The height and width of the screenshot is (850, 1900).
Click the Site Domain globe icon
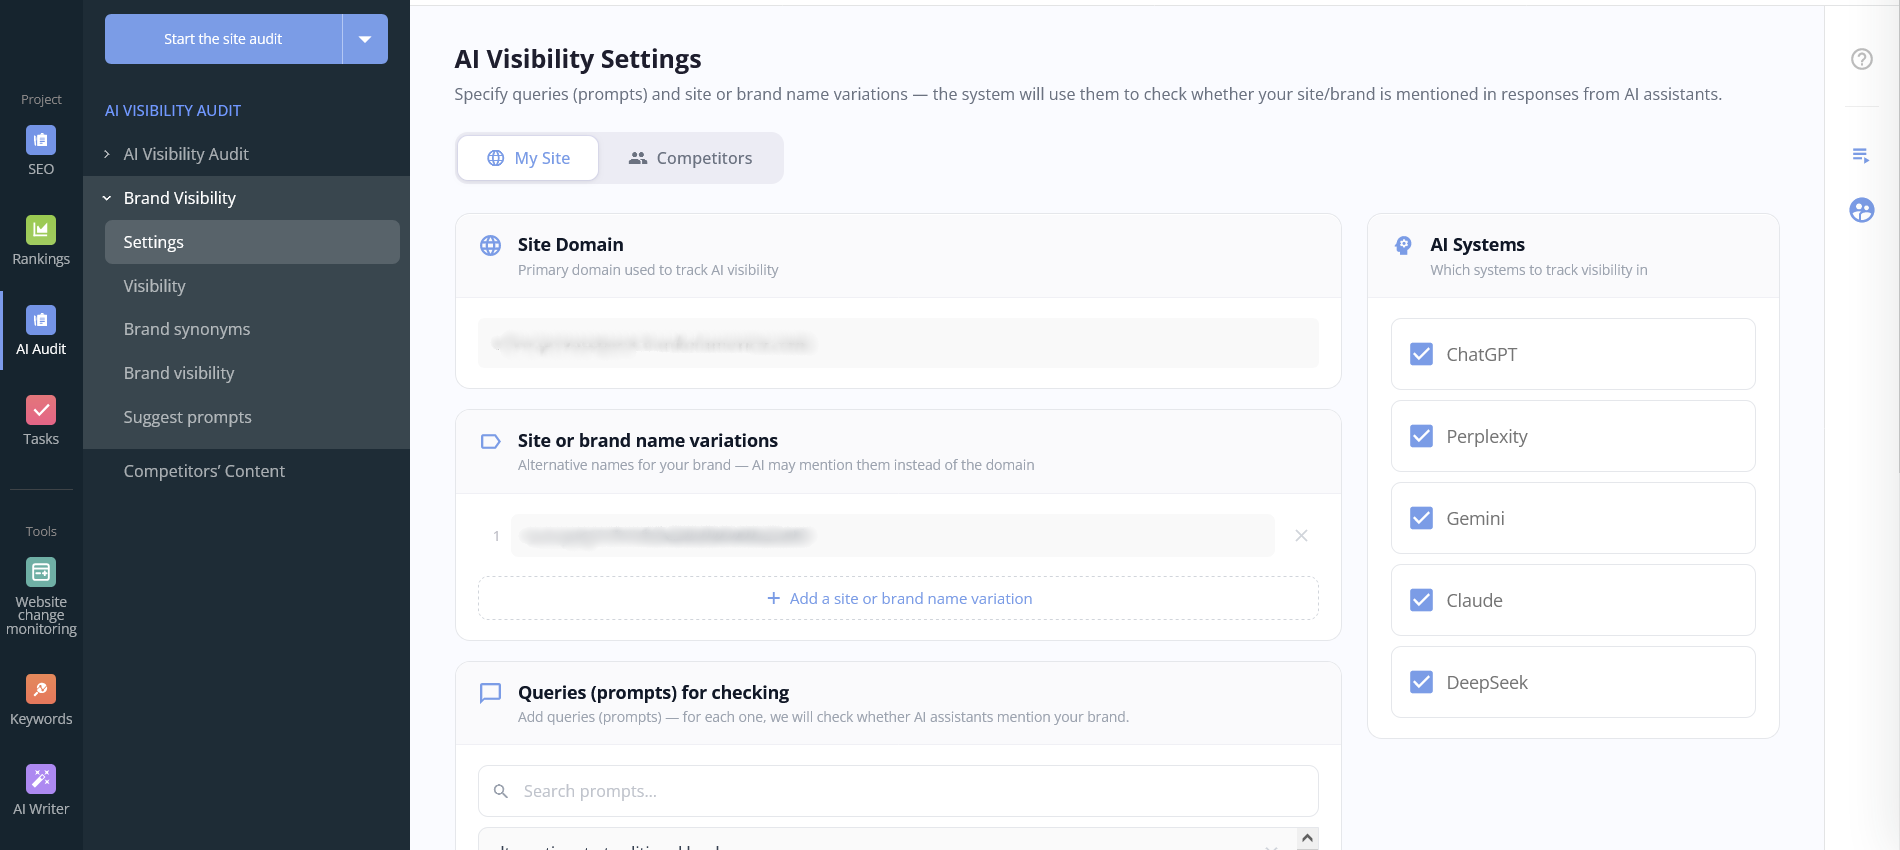coord(490,245)
